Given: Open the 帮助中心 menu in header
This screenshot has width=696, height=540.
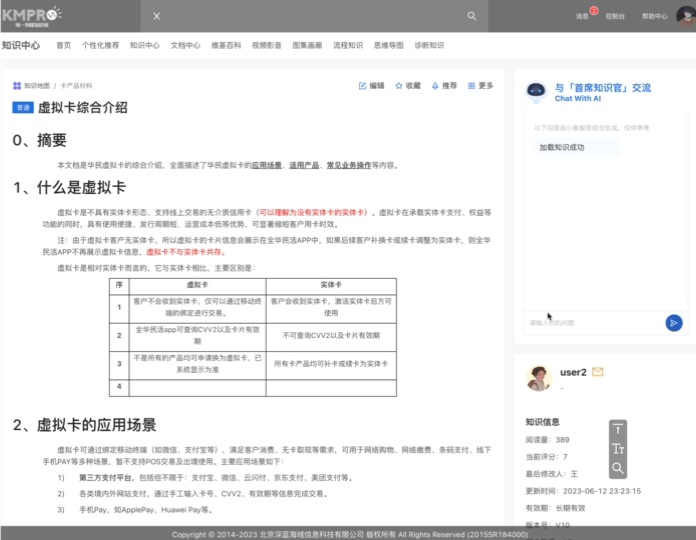Looking at the screenshot, I should 654,16.
